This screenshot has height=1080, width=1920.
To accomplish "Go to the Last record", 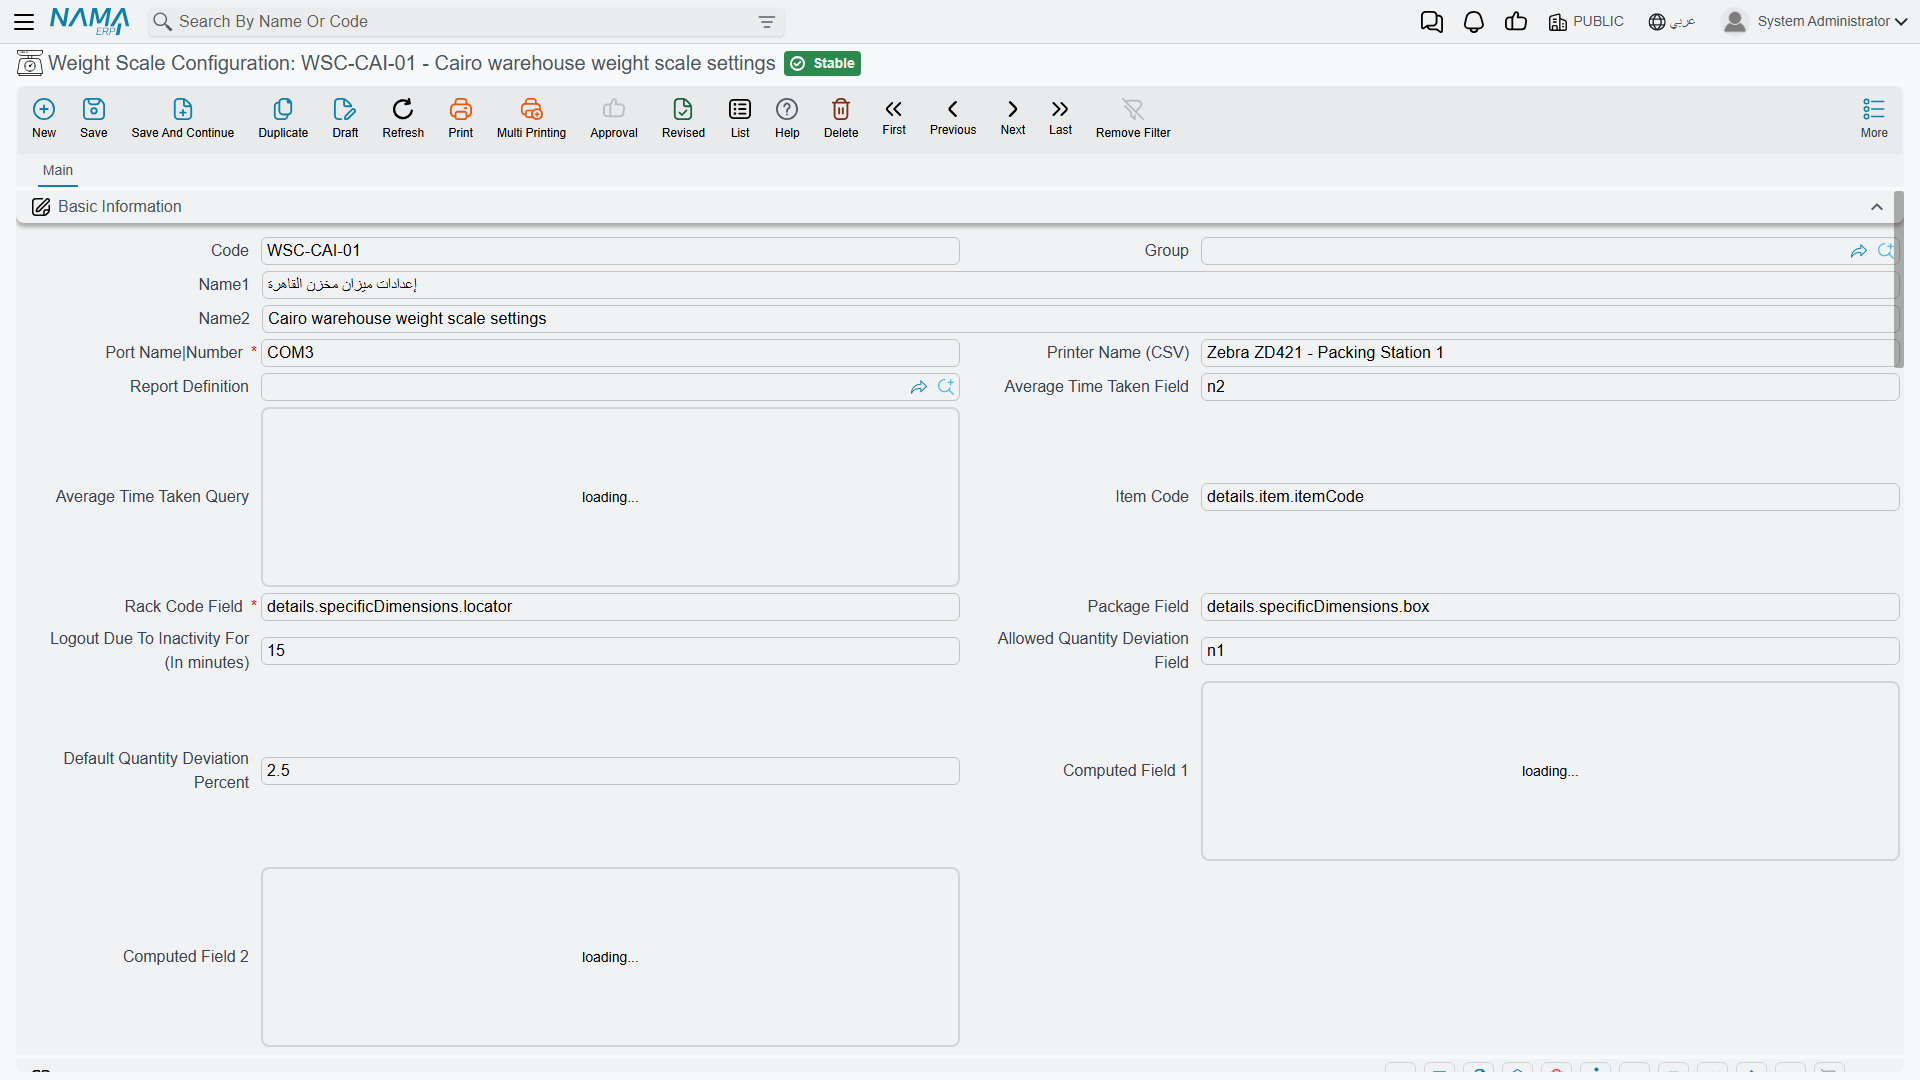I will [x=1060, y=116].
